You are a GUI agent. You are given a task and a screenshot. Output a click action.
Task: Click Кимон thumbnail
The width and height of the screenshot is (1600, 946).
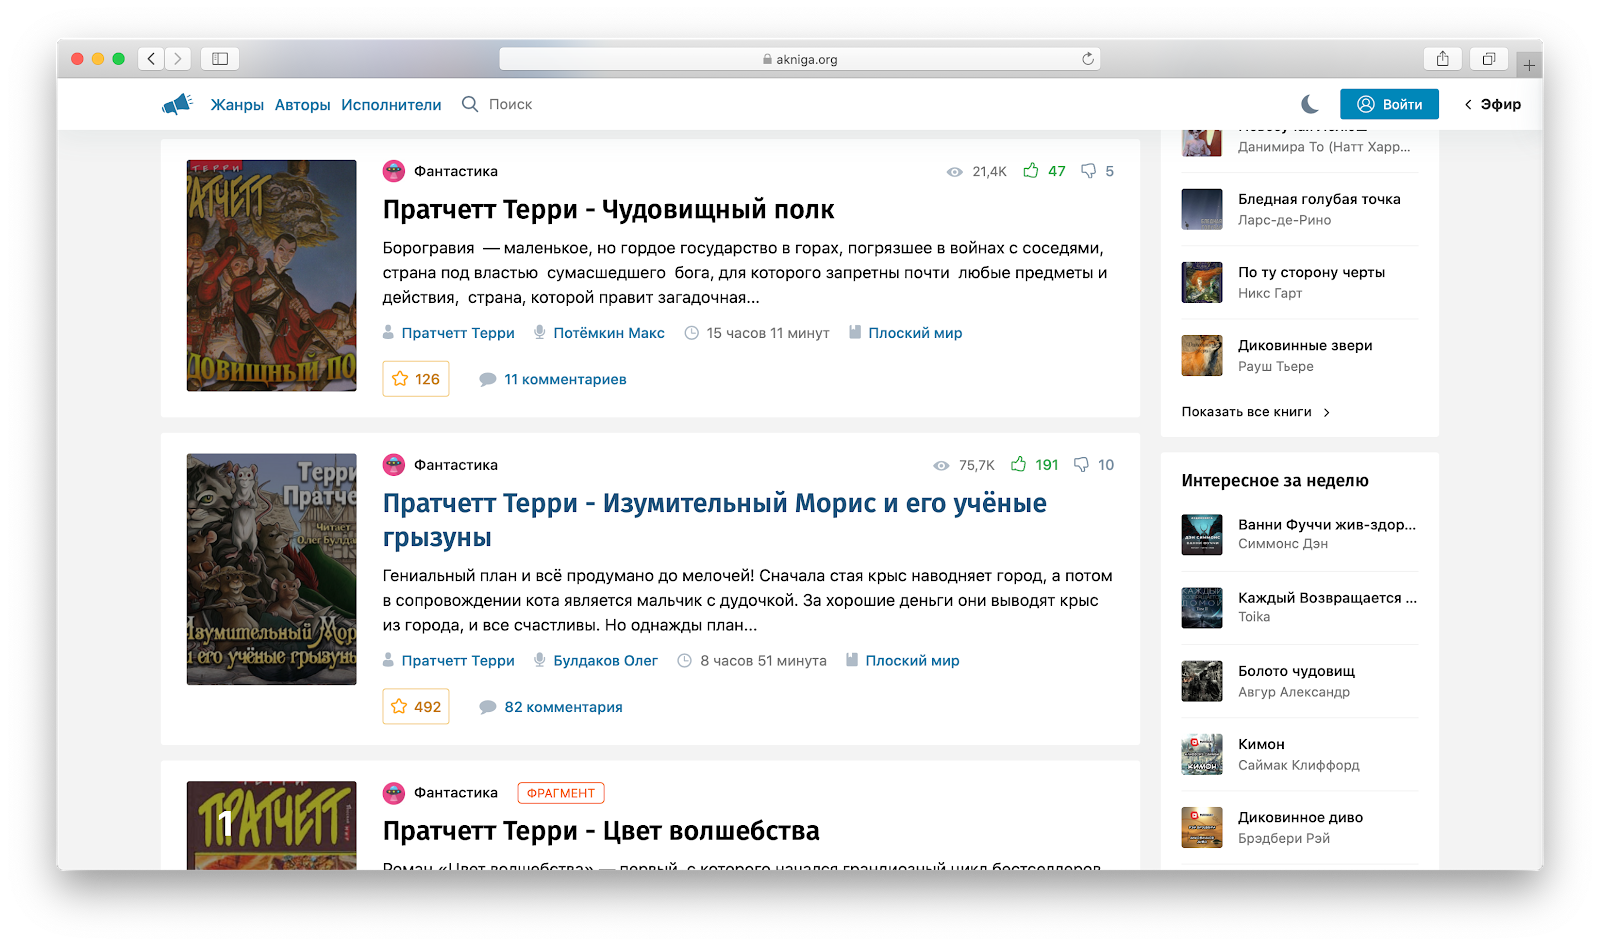1202,754
